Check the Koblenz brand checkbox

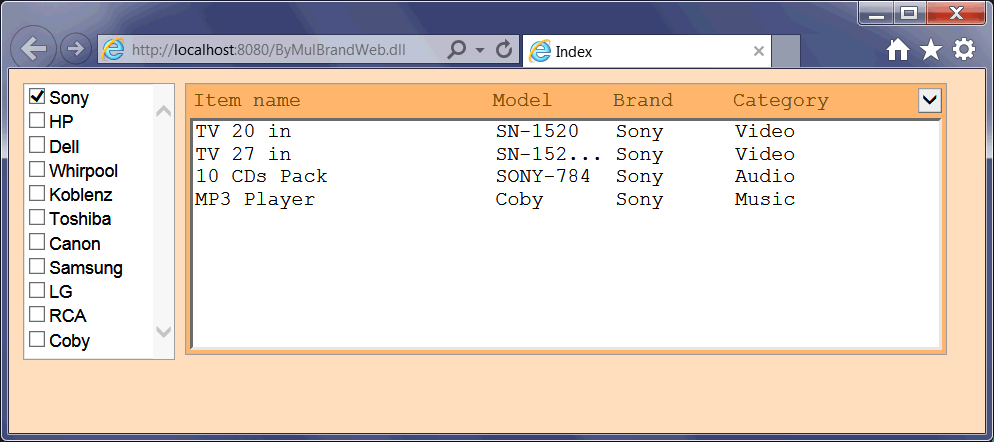(x=37, y=193)
